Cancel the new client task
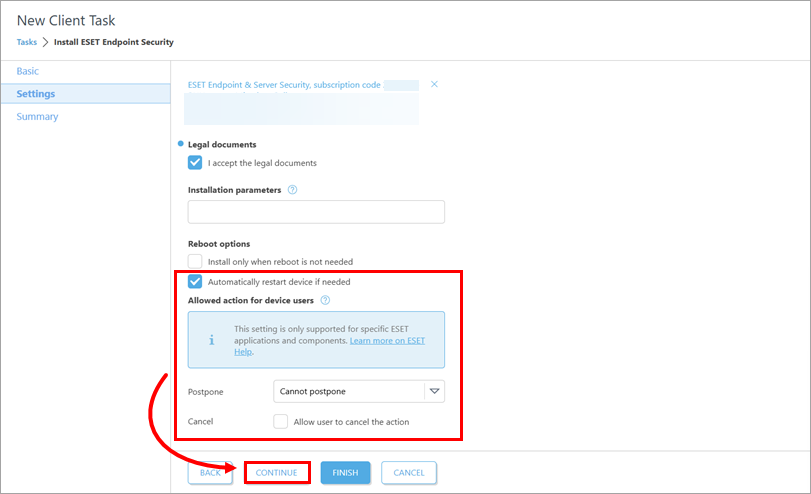Screen dimensions: 811x494 click(x=408, y=473)
